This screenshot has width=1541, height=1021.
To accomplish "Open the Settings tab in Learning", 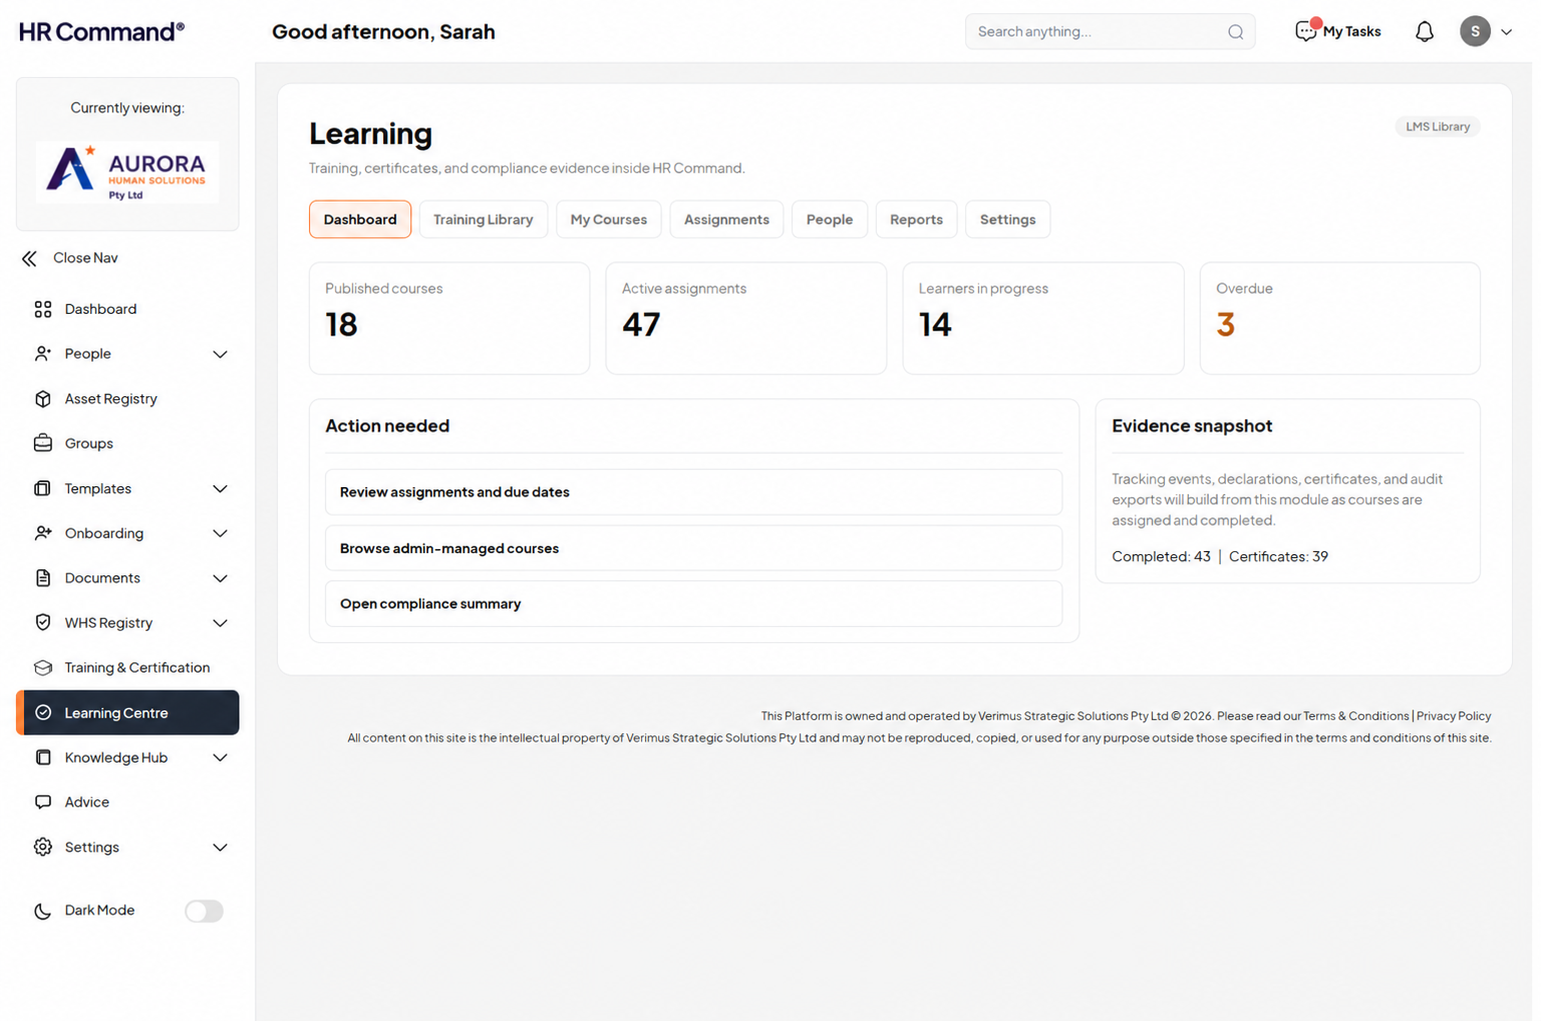I will pos(1007,219).
